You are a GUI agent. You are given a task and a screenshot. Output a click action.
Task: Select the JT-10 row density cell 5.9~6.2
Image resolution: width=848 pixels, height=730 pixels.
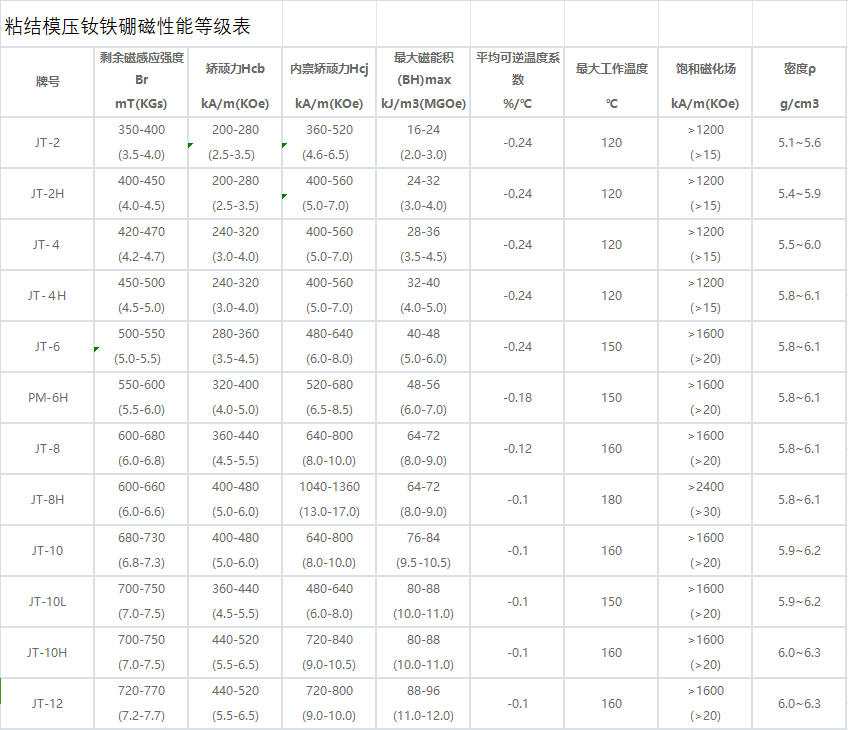(800, 550)
